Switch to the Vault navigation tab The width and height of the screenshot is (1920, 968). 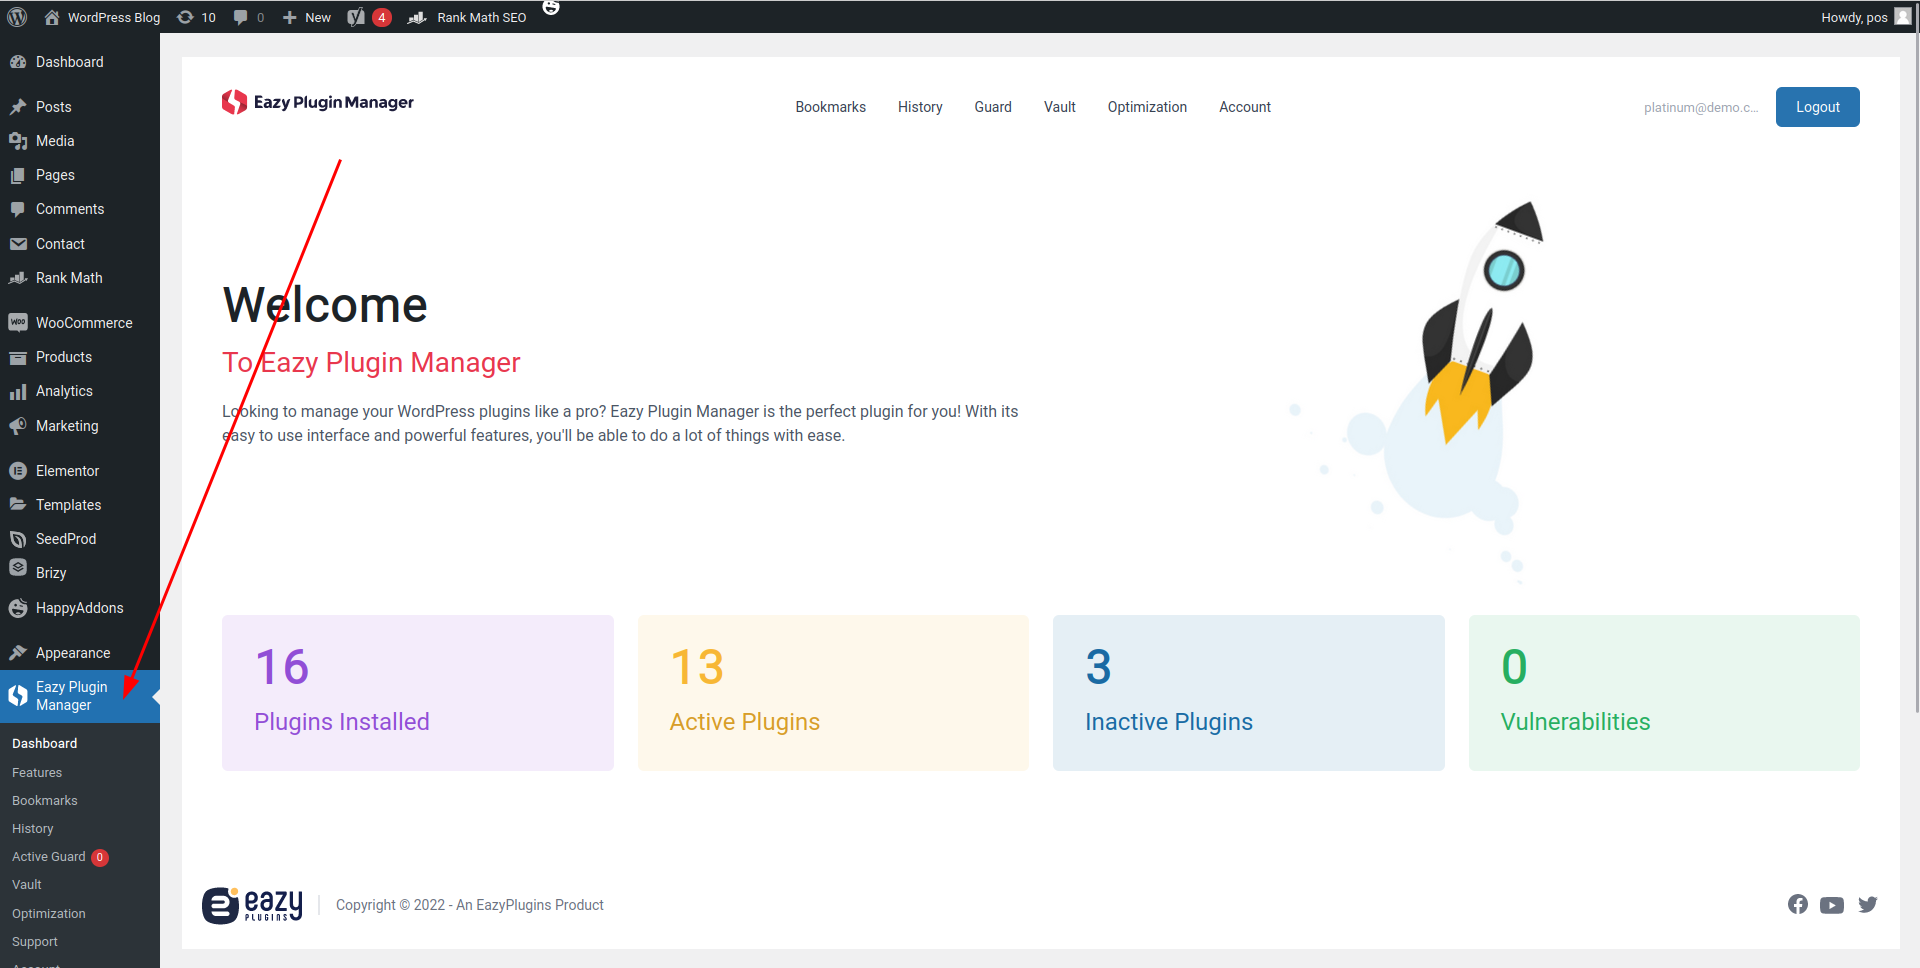point(1059,107)
